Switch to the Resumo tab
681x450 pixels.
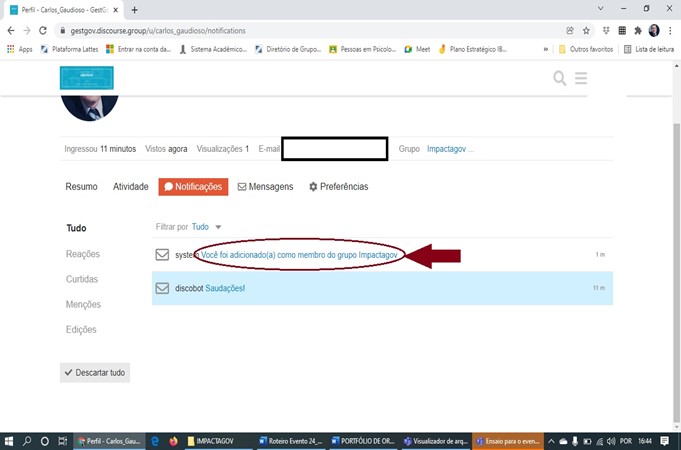(81, 187)
